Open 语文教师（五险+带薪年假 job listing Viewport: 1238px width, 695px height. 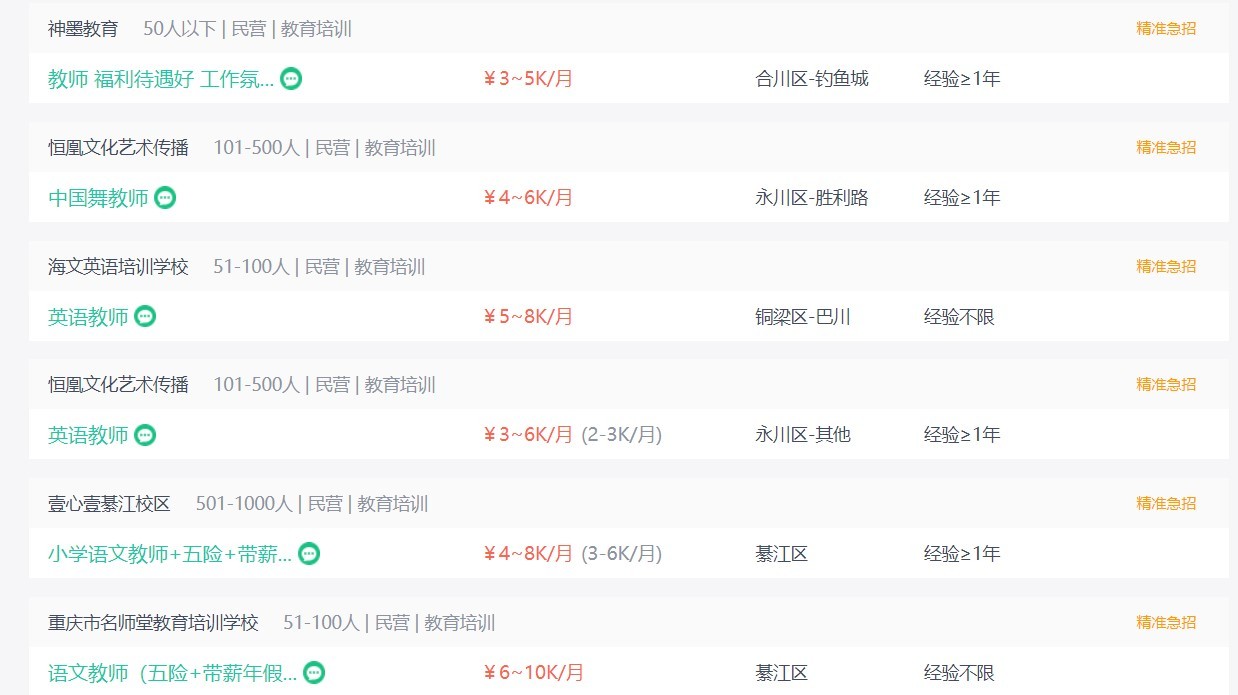(x=173, y=673)
